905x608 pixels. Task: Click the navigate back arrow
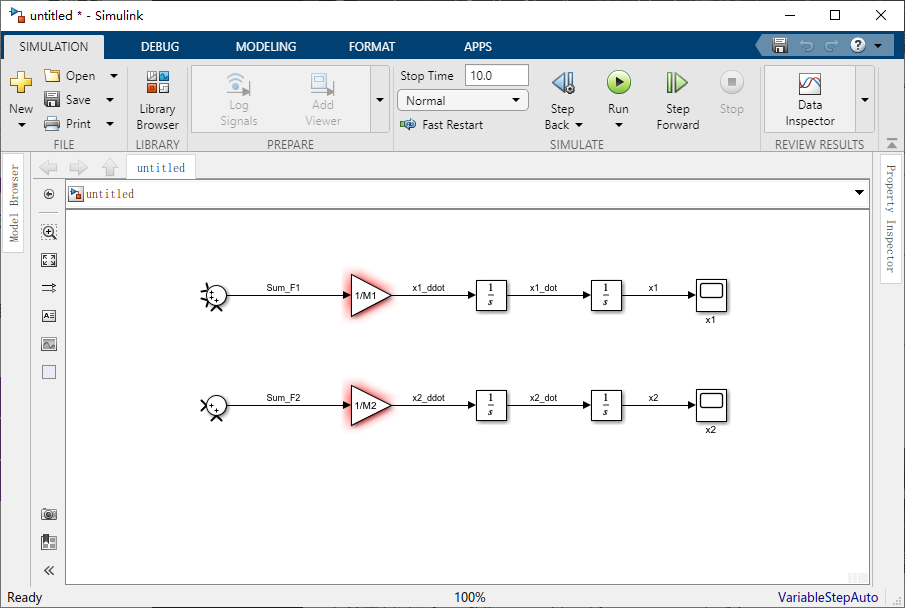coord(48,167)
